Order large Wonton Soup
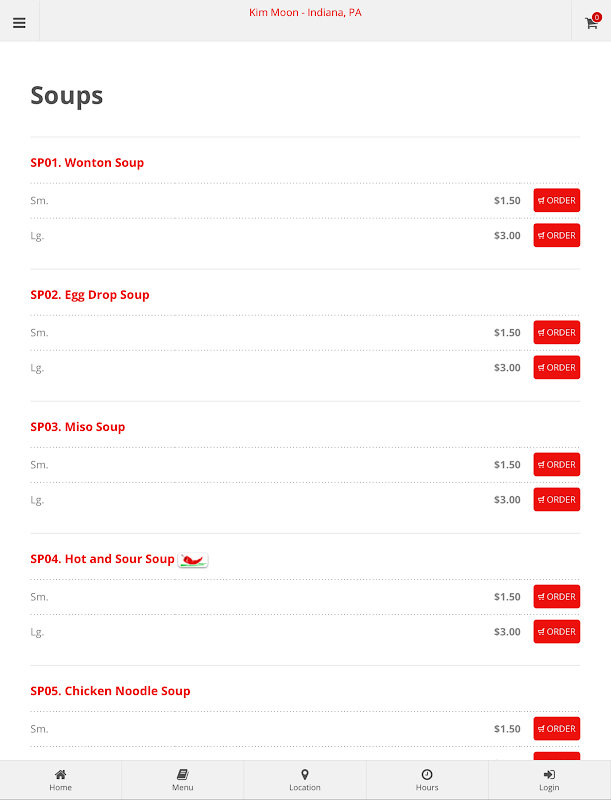This screenshot has width=611, height=800. click(556, 236)
